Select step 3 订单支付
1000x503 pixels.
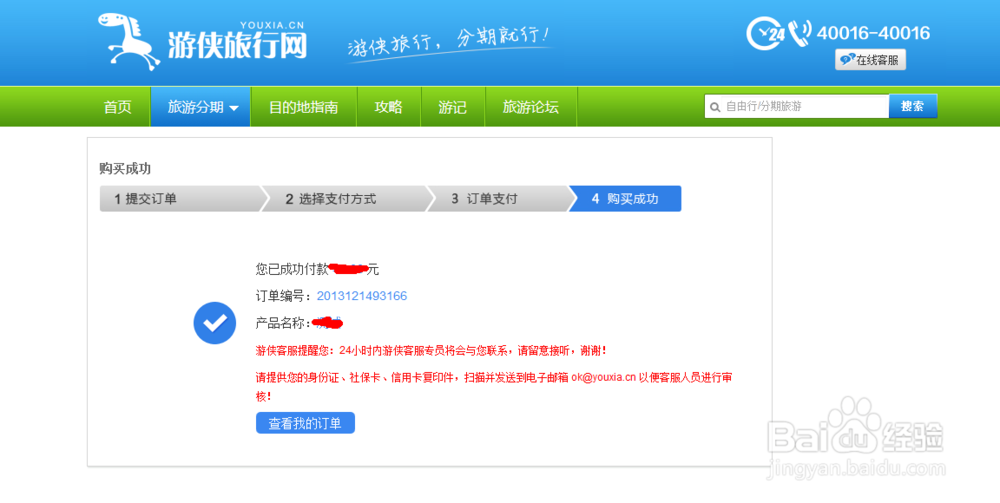pos(497,199)
